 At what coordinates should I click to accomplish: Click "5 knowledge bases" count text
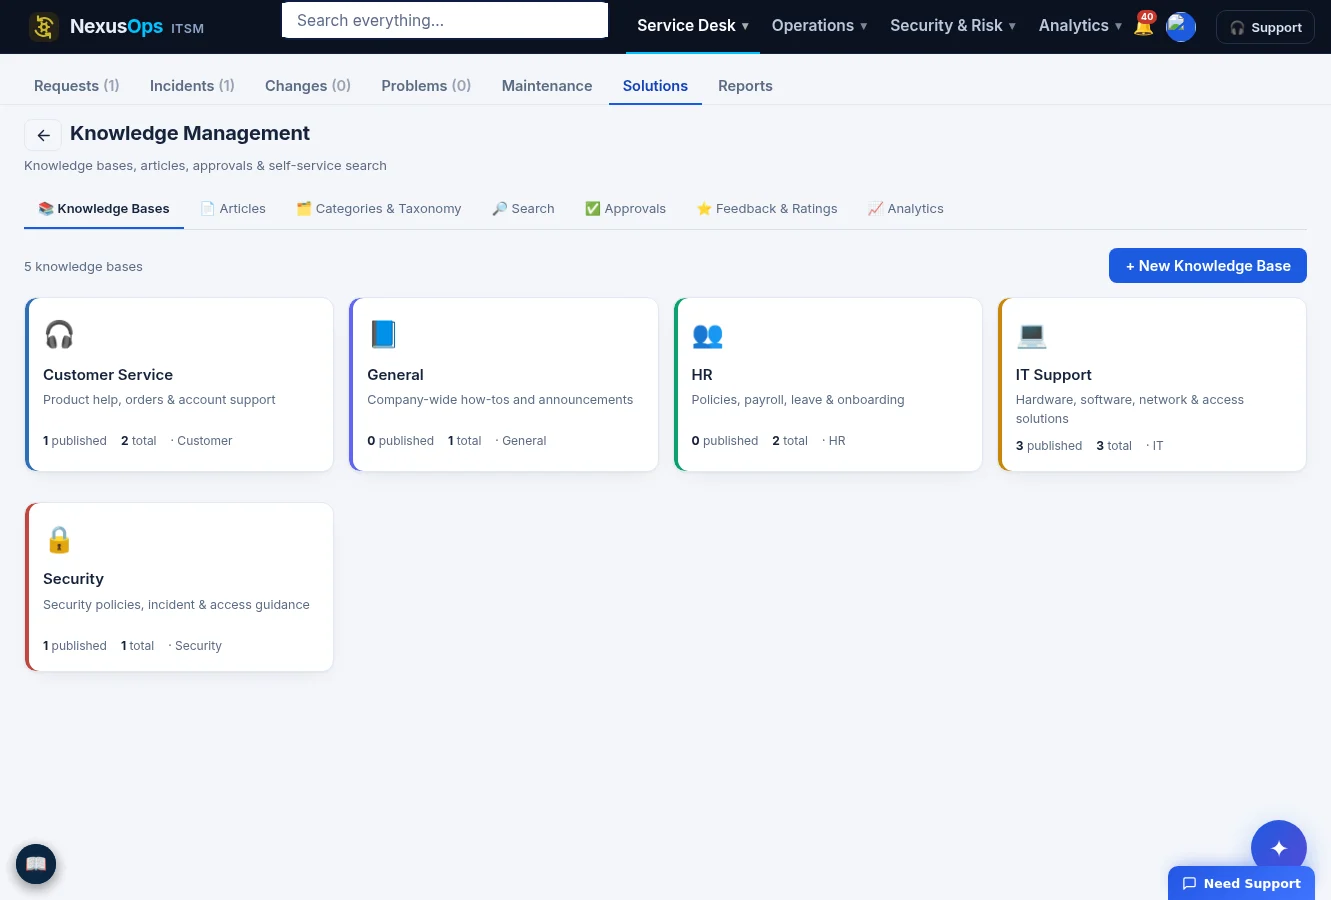[x=83, y=267]
